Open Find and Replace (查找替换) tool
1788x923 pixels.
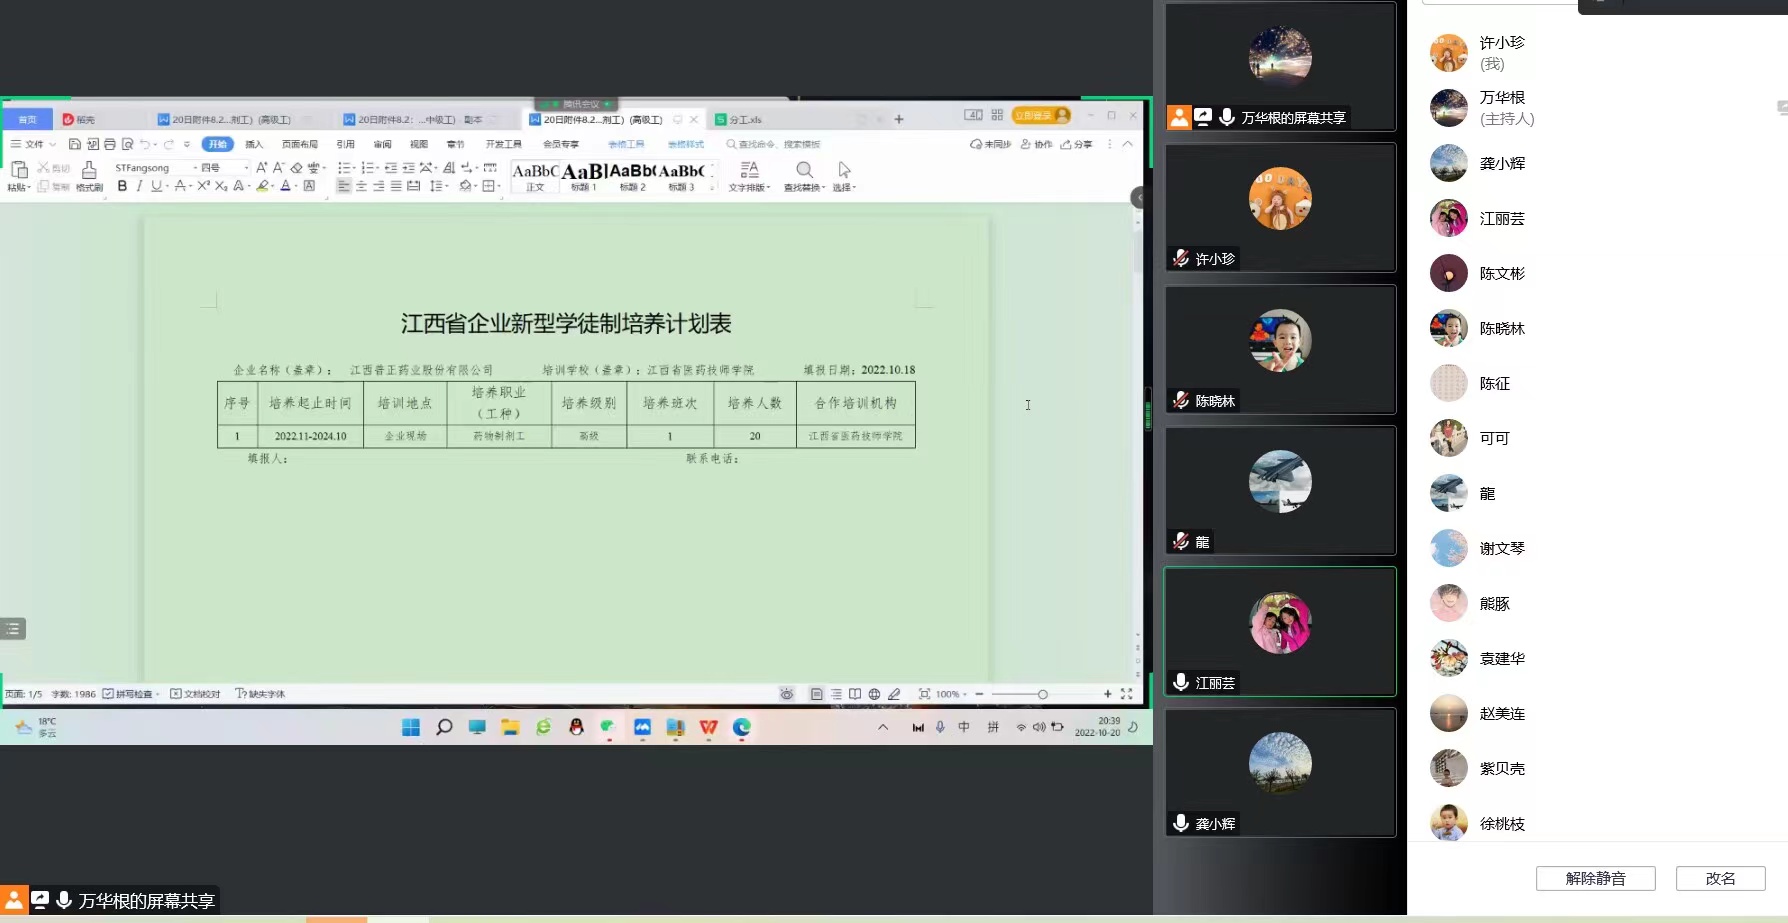coord(805,176)
